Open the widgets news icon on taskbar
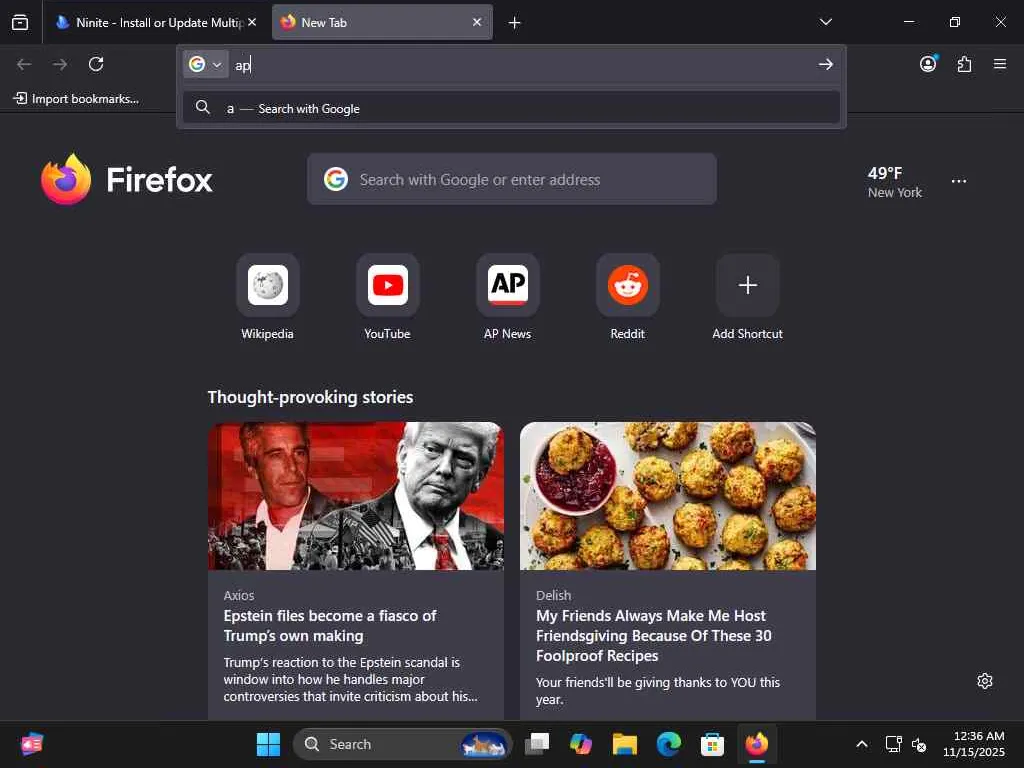 [31, 744]
